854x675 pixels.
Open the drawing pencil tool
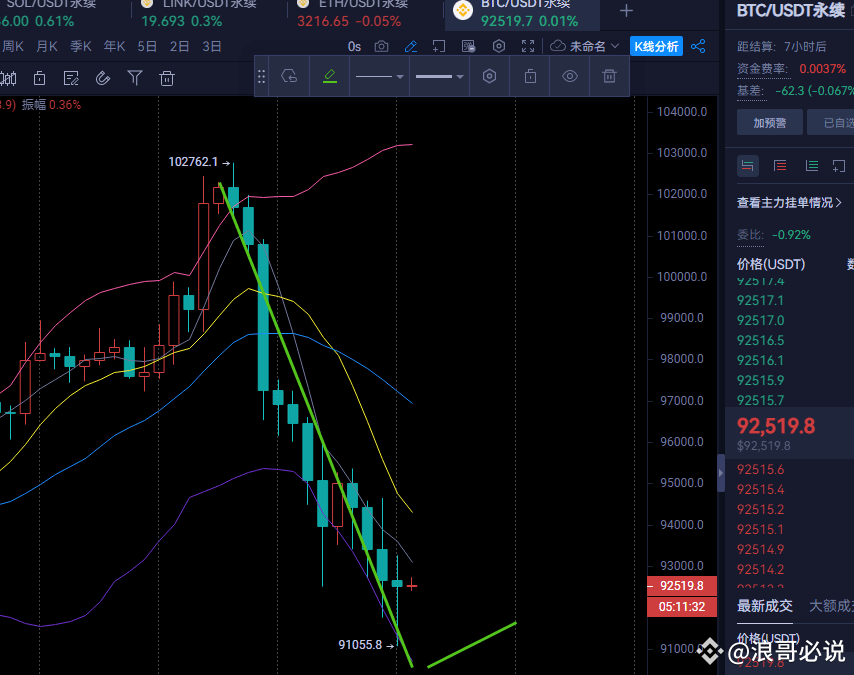coord(411,46)
